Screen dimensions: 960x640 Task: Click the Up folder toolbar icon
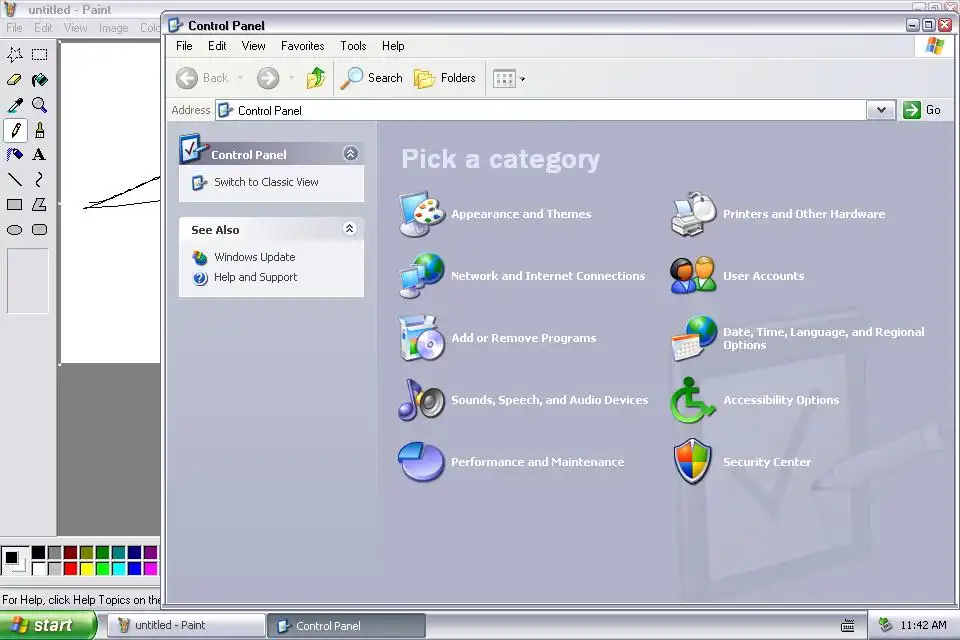pyautogui.click(x=316, y=78)
